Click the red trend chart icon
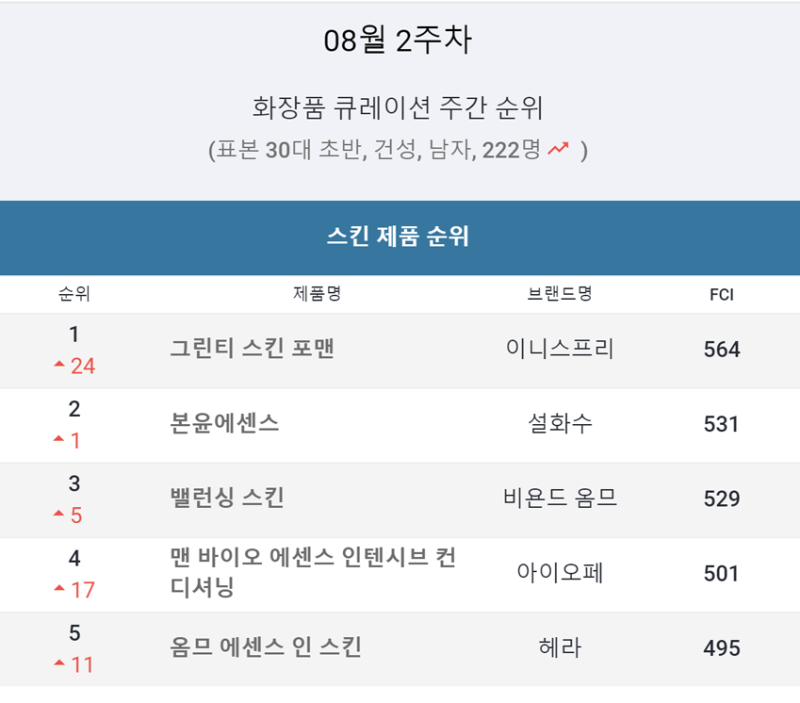800x703 pixels. 558,148
